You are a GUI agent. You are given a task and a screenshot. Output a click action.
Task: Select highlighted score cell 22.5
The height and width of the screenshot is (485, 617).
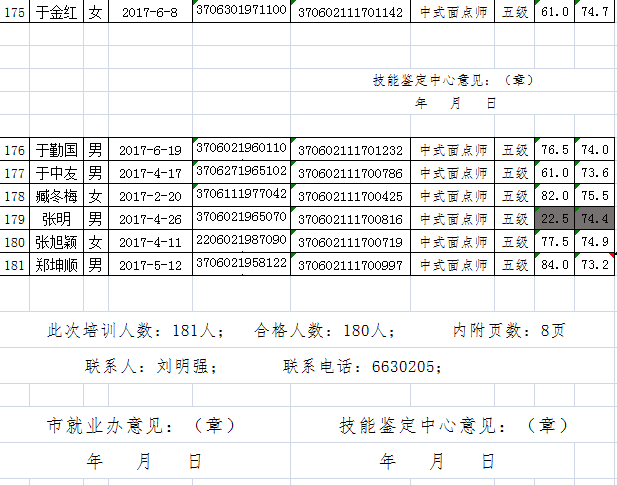(554, 218)
